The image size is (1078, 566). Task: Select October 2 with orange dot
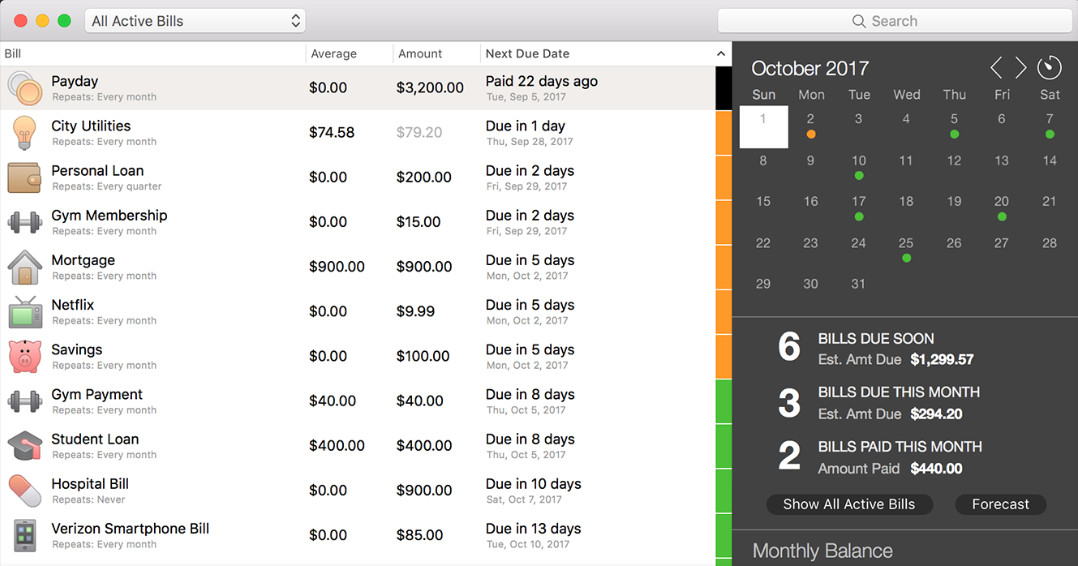[x=811, y=125]
